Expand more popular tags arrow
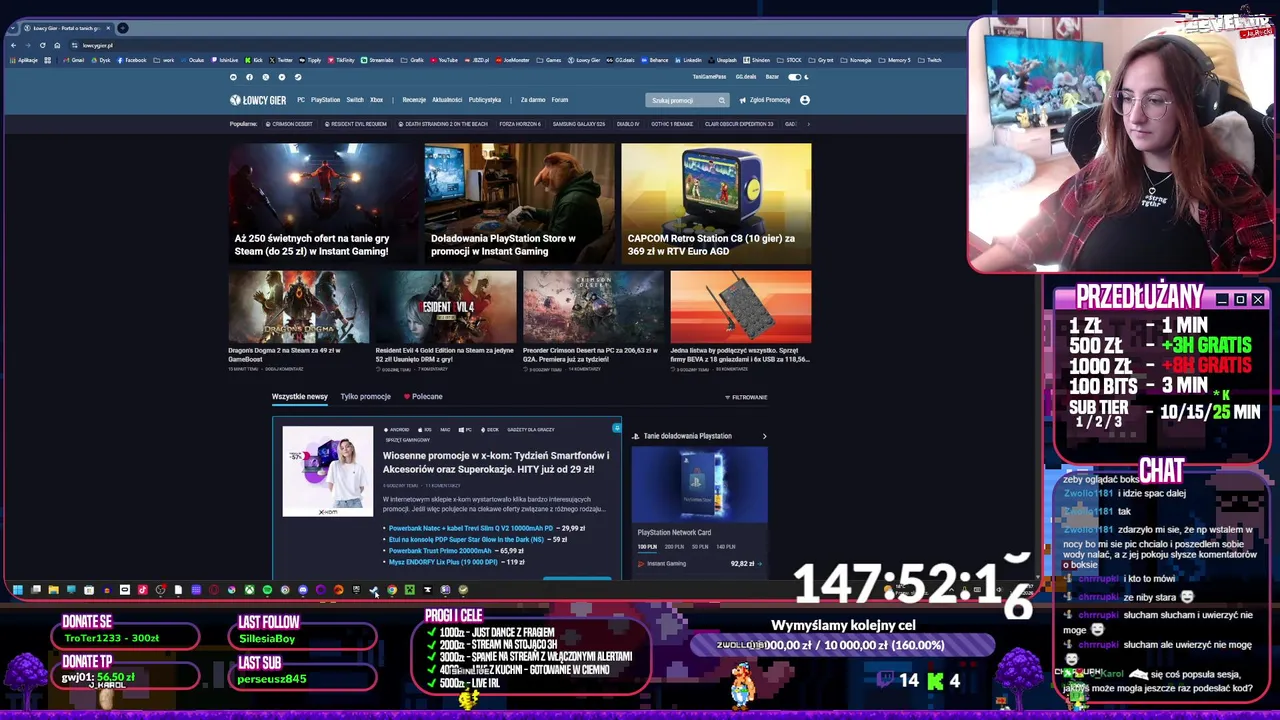1280x720 pixels. pos(808,124)
